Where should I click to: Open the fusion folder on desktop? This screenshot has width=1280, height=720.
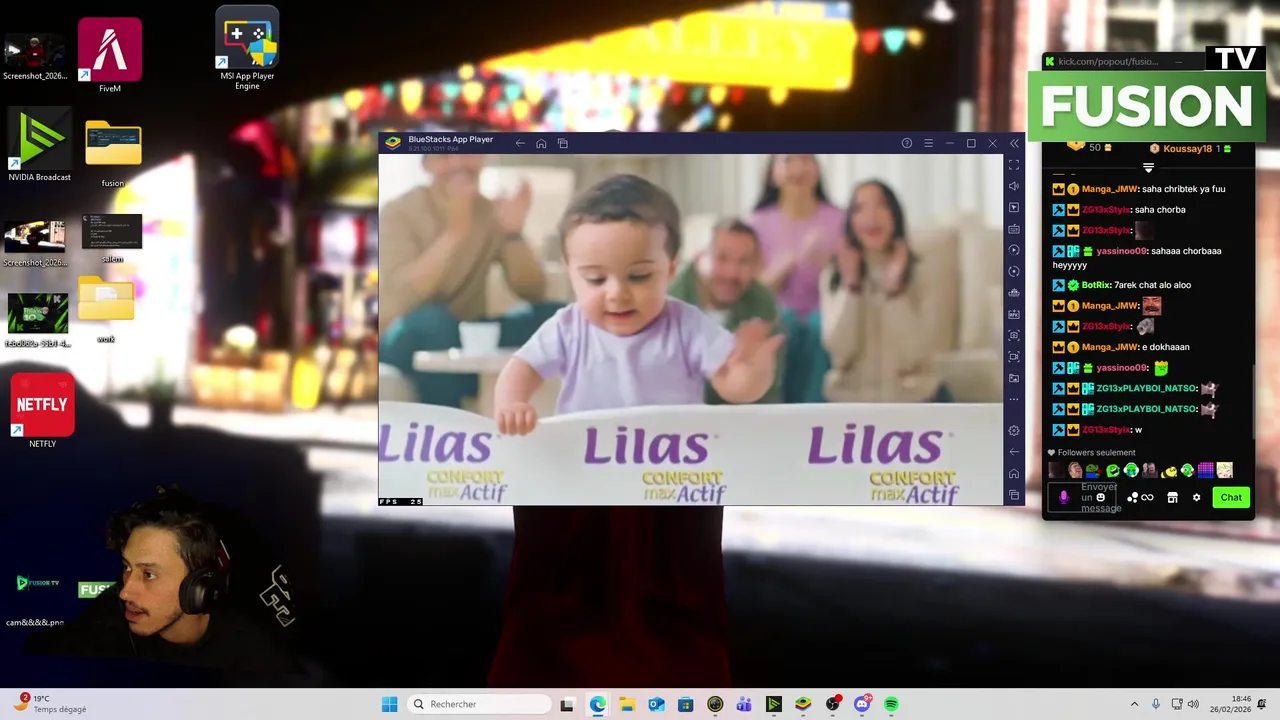point(113,154)
